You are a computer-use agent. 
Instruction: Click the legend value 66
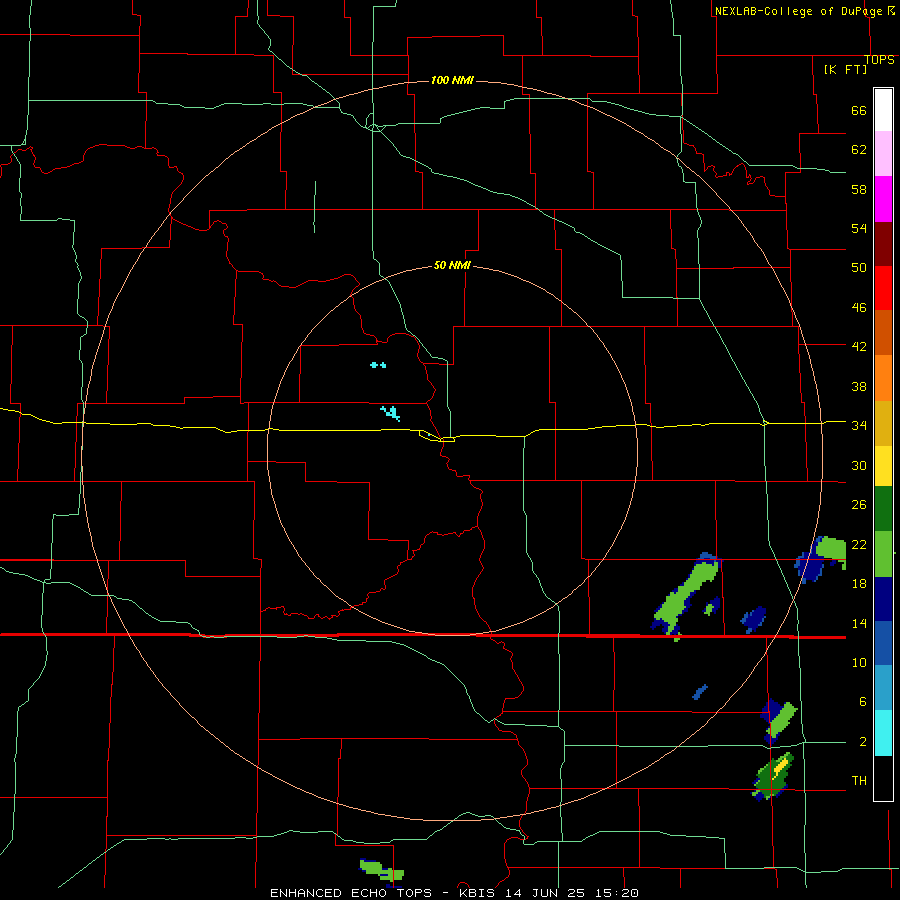[859, 110]
